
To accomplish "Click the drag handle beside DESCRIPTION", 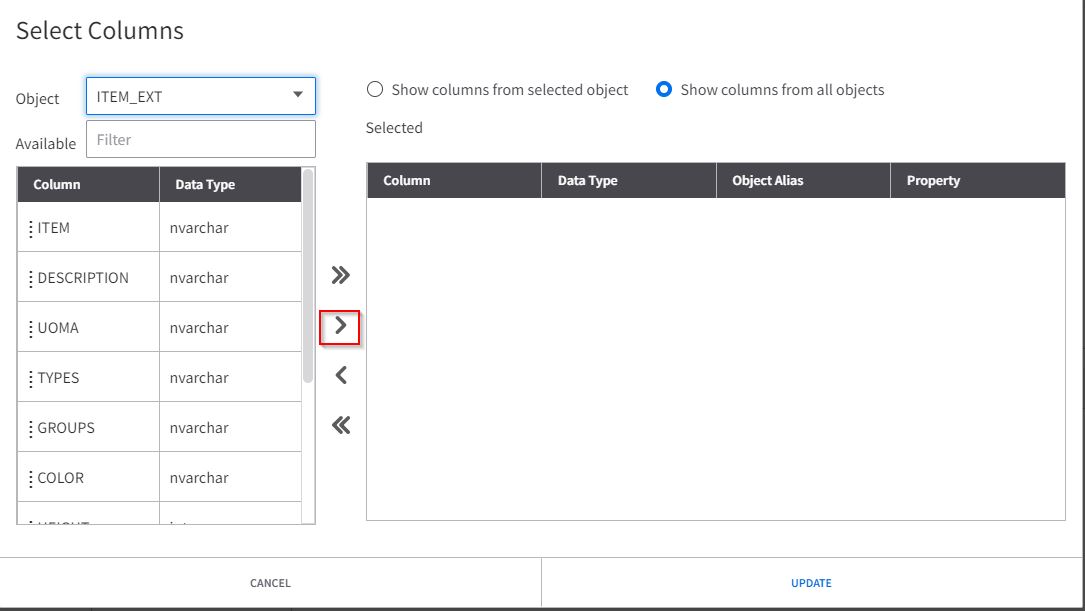I will click(31, 278).
